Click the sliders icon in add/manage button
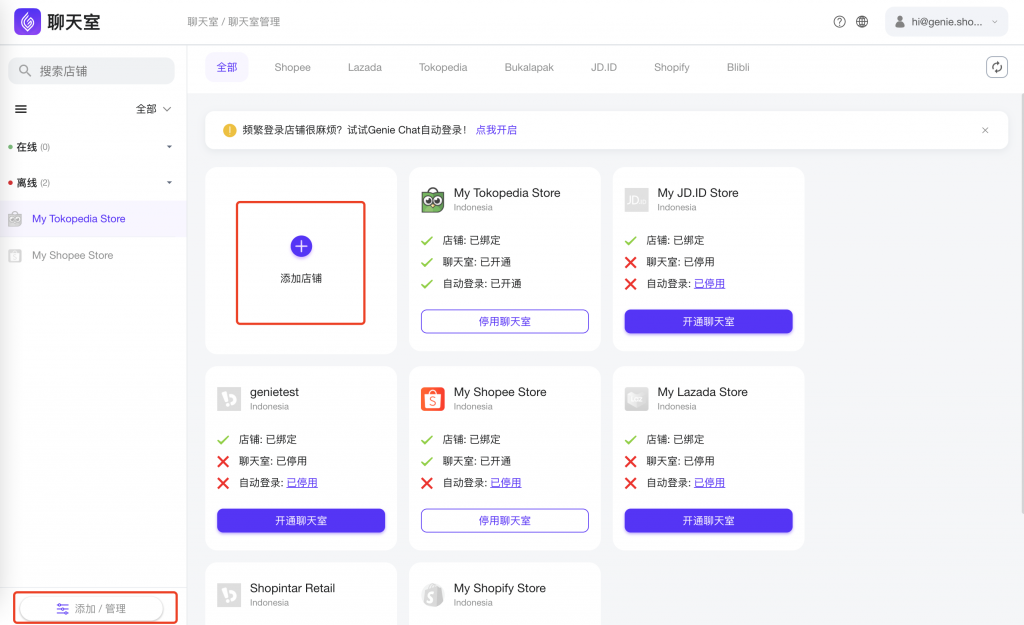The image size is (1024, 625). [x=63, y=609]
